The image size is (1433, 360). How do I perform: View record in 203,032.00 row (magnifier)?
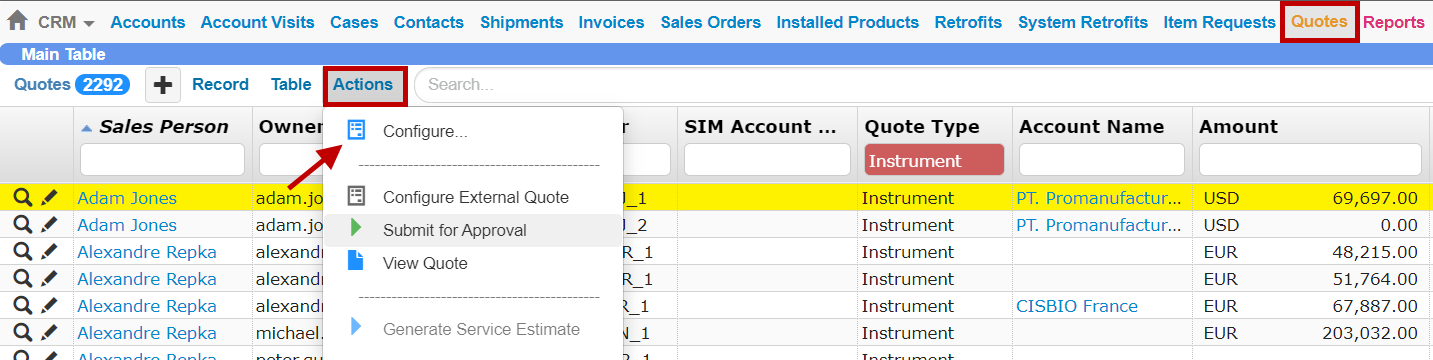pyautogui.click(x=22, y=333)
